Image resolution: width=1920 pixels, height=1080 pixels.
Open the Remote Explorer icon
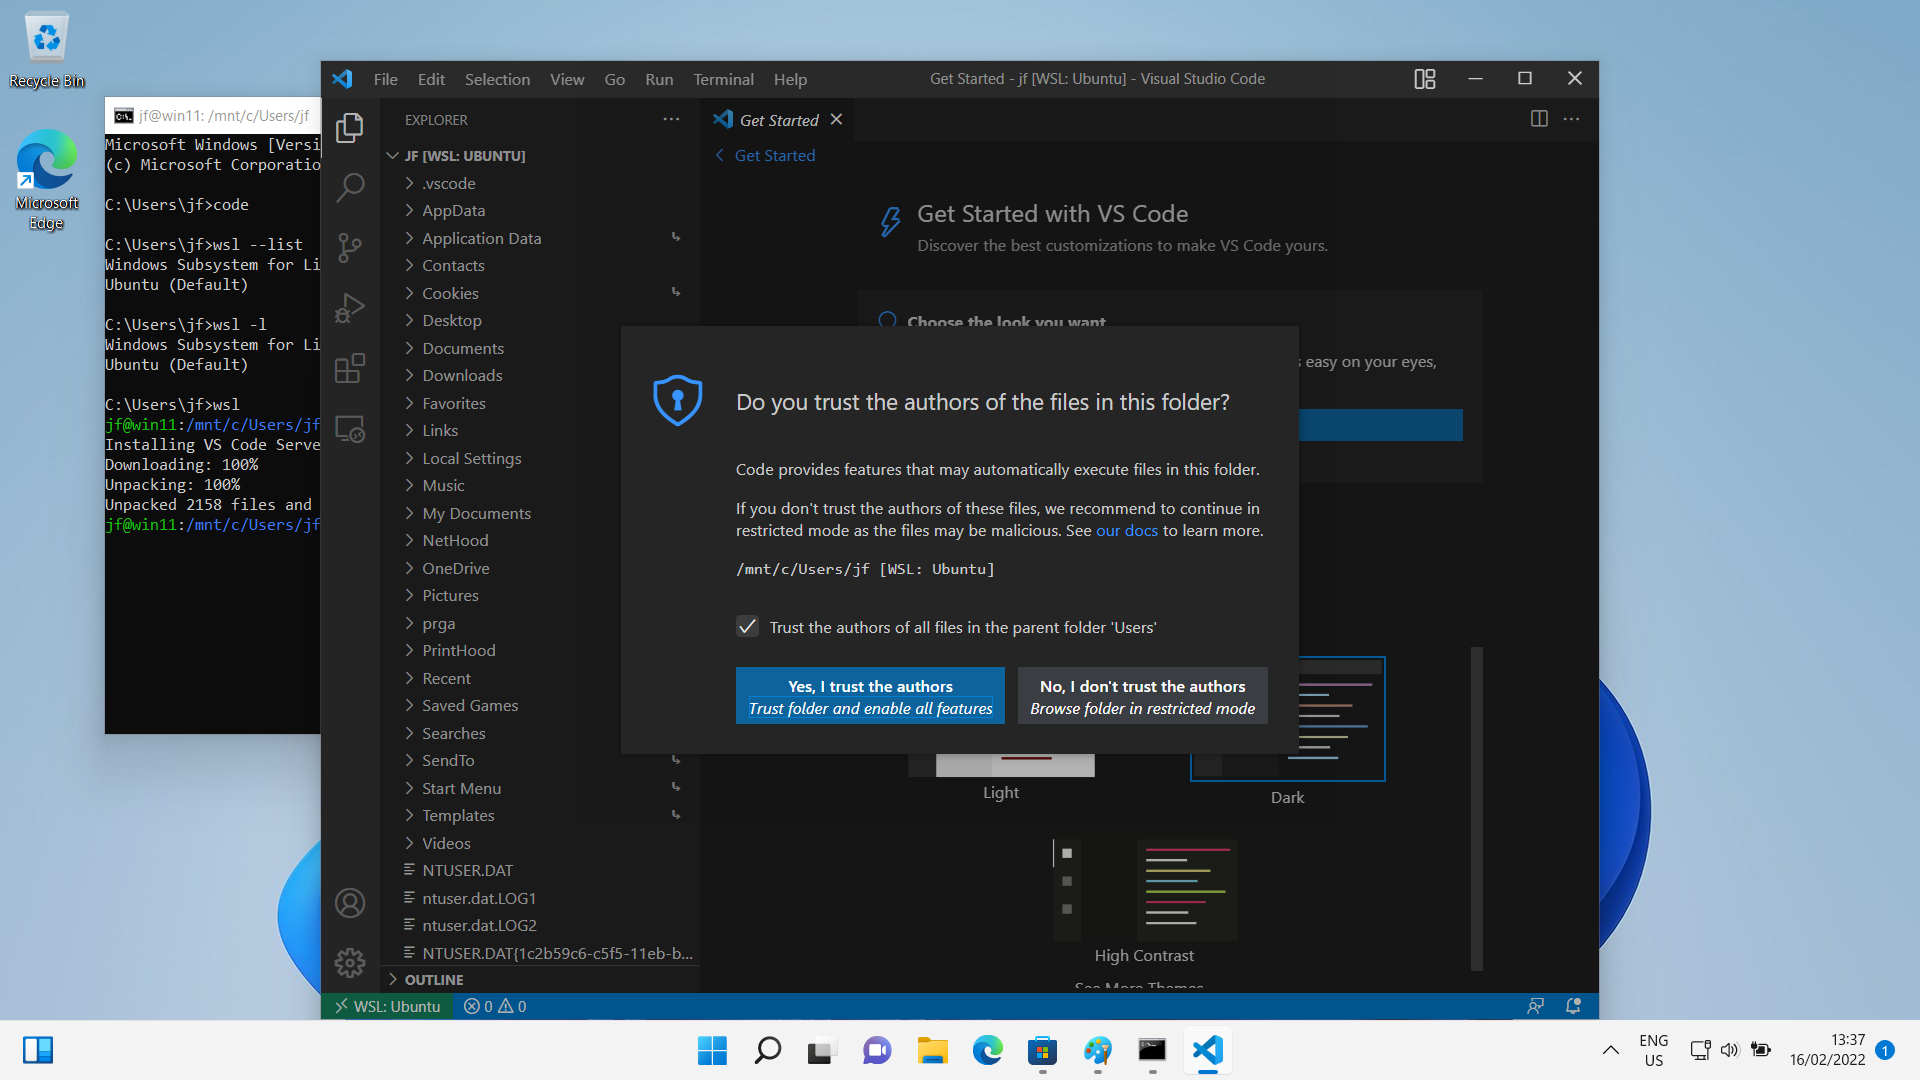pos(350,429)
